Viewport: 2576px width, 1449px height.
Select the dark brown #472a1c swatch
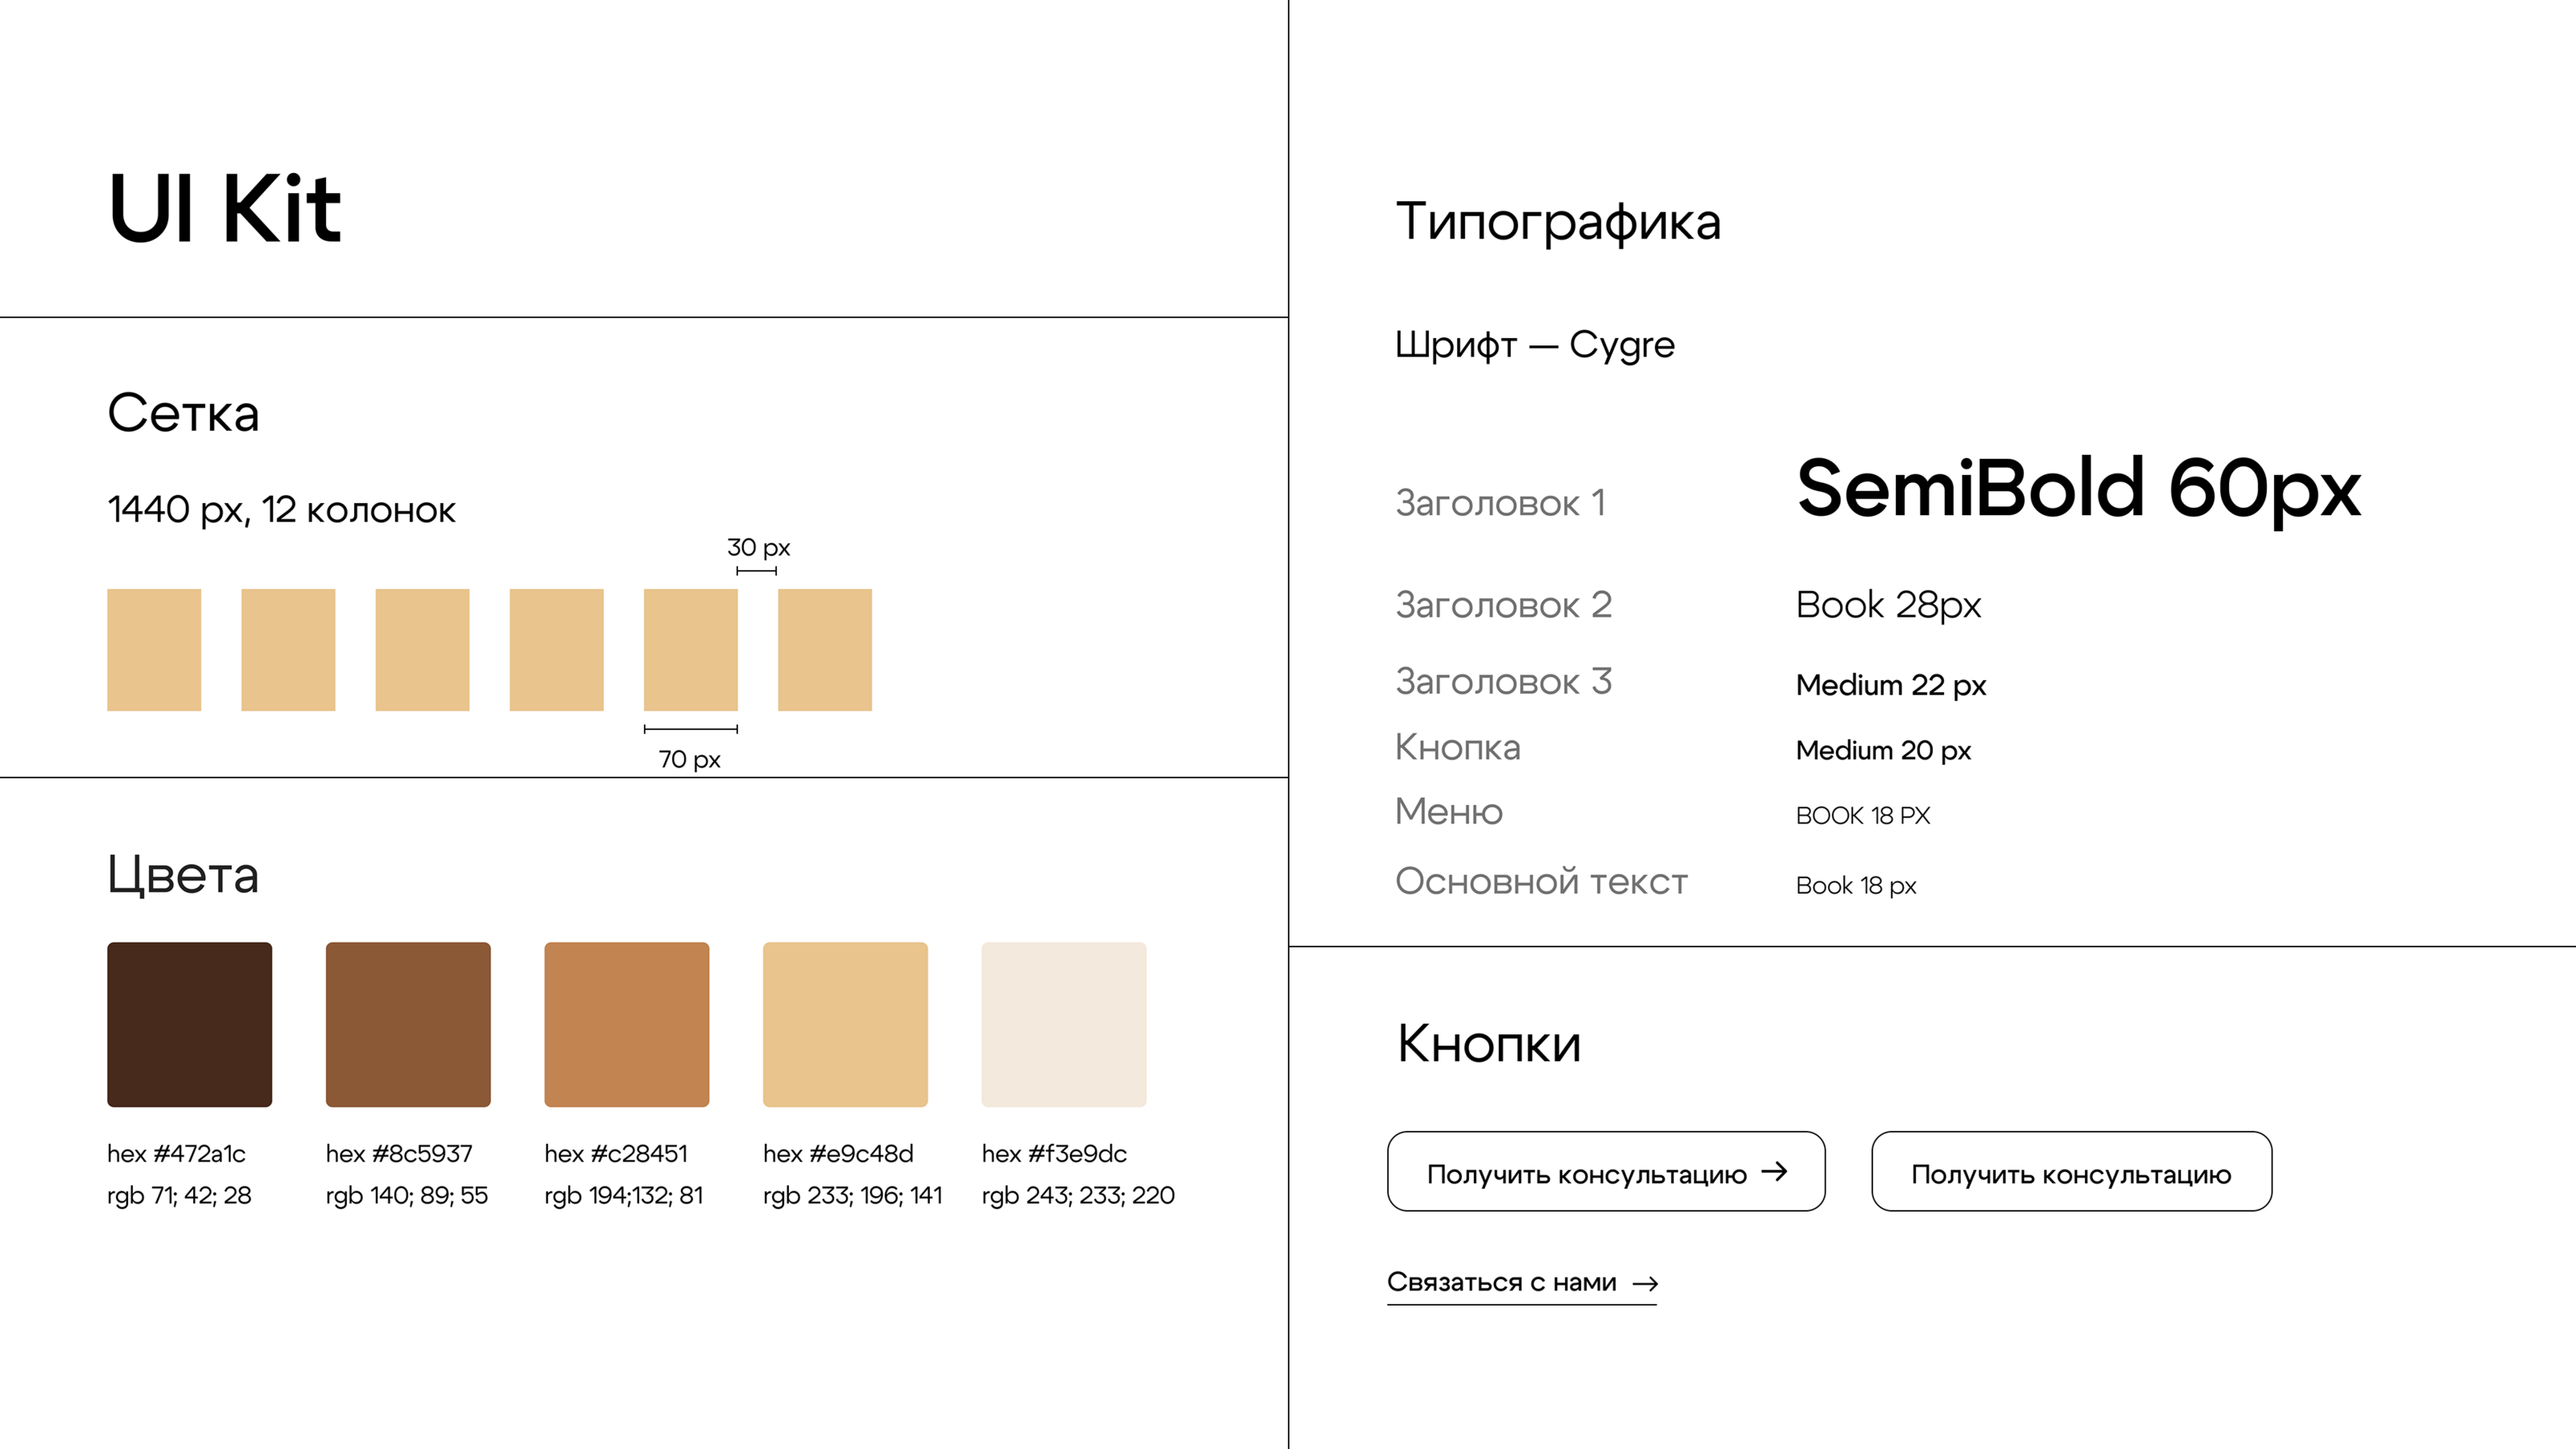tap(189, 1024)
